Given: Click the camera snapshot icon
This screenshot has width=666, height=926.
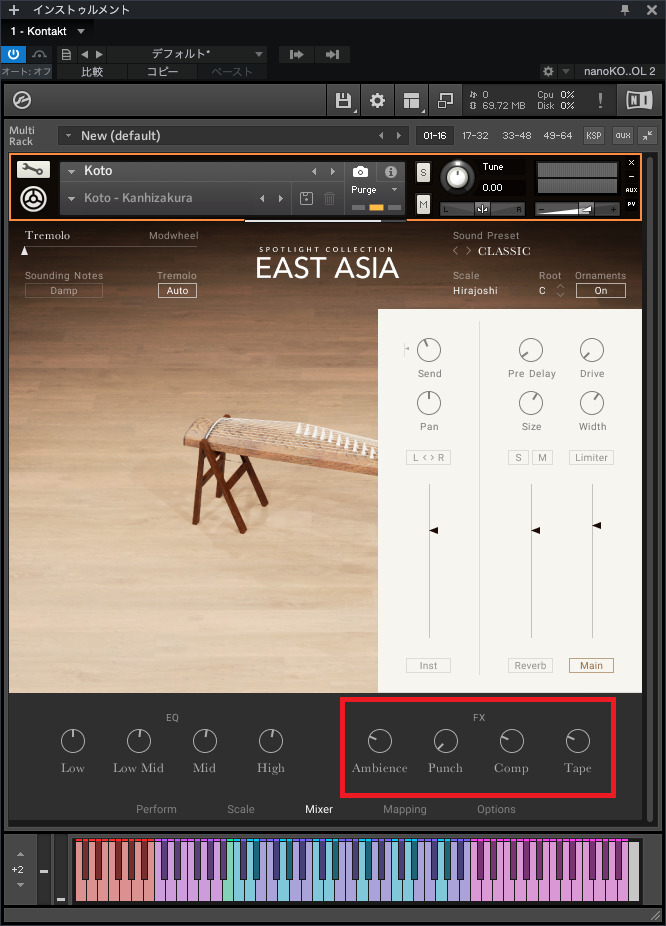Looking at the screenshot, I should [x=361, y=172].
